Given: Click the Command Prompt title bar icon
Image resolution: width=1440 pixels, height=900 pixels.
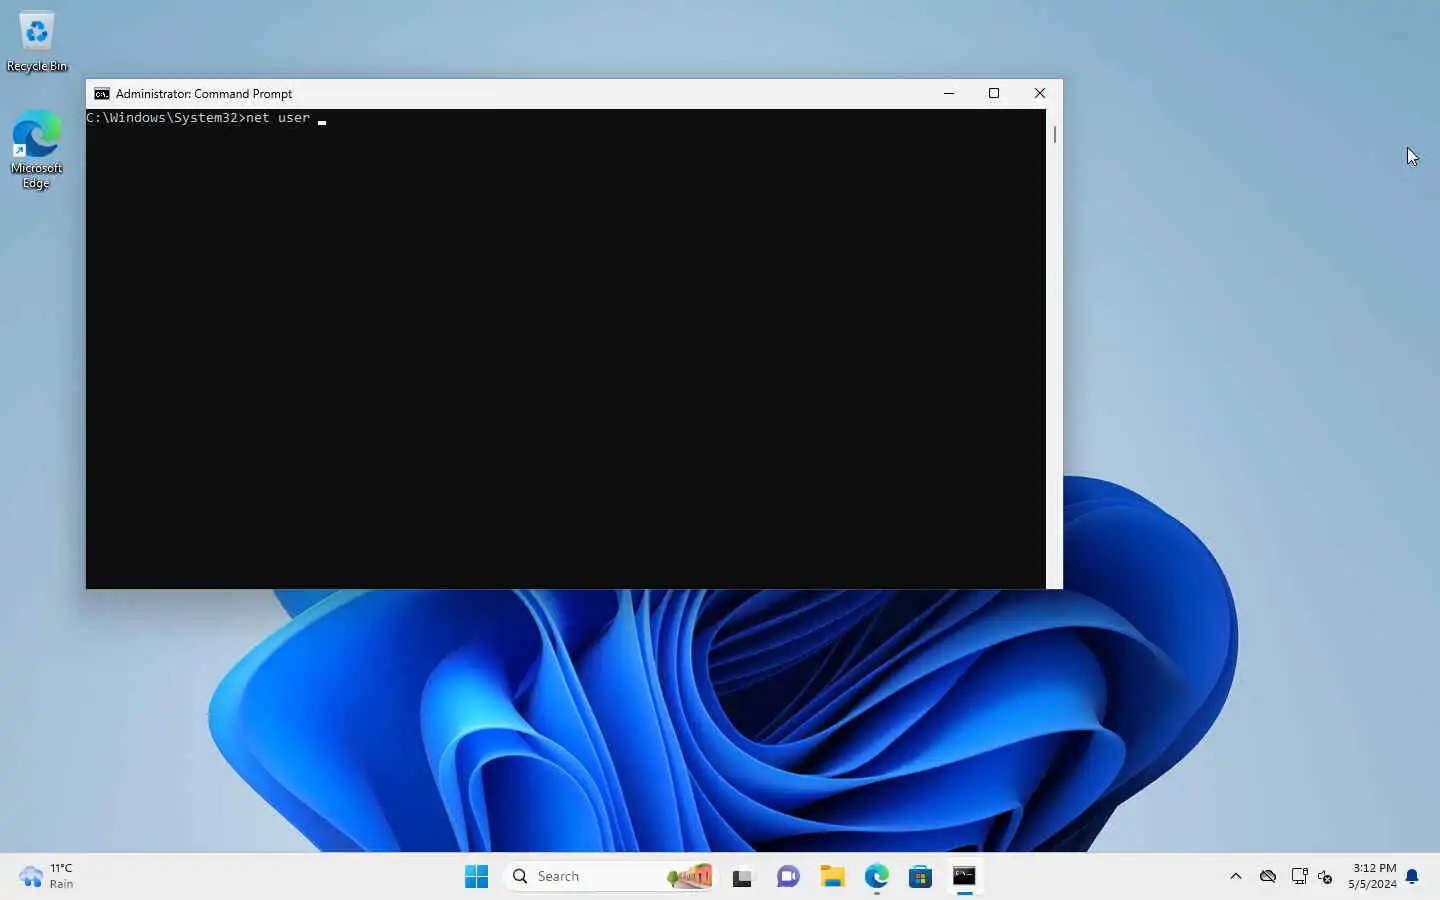Looking at the screenshot, I should (x=102, y=94).
